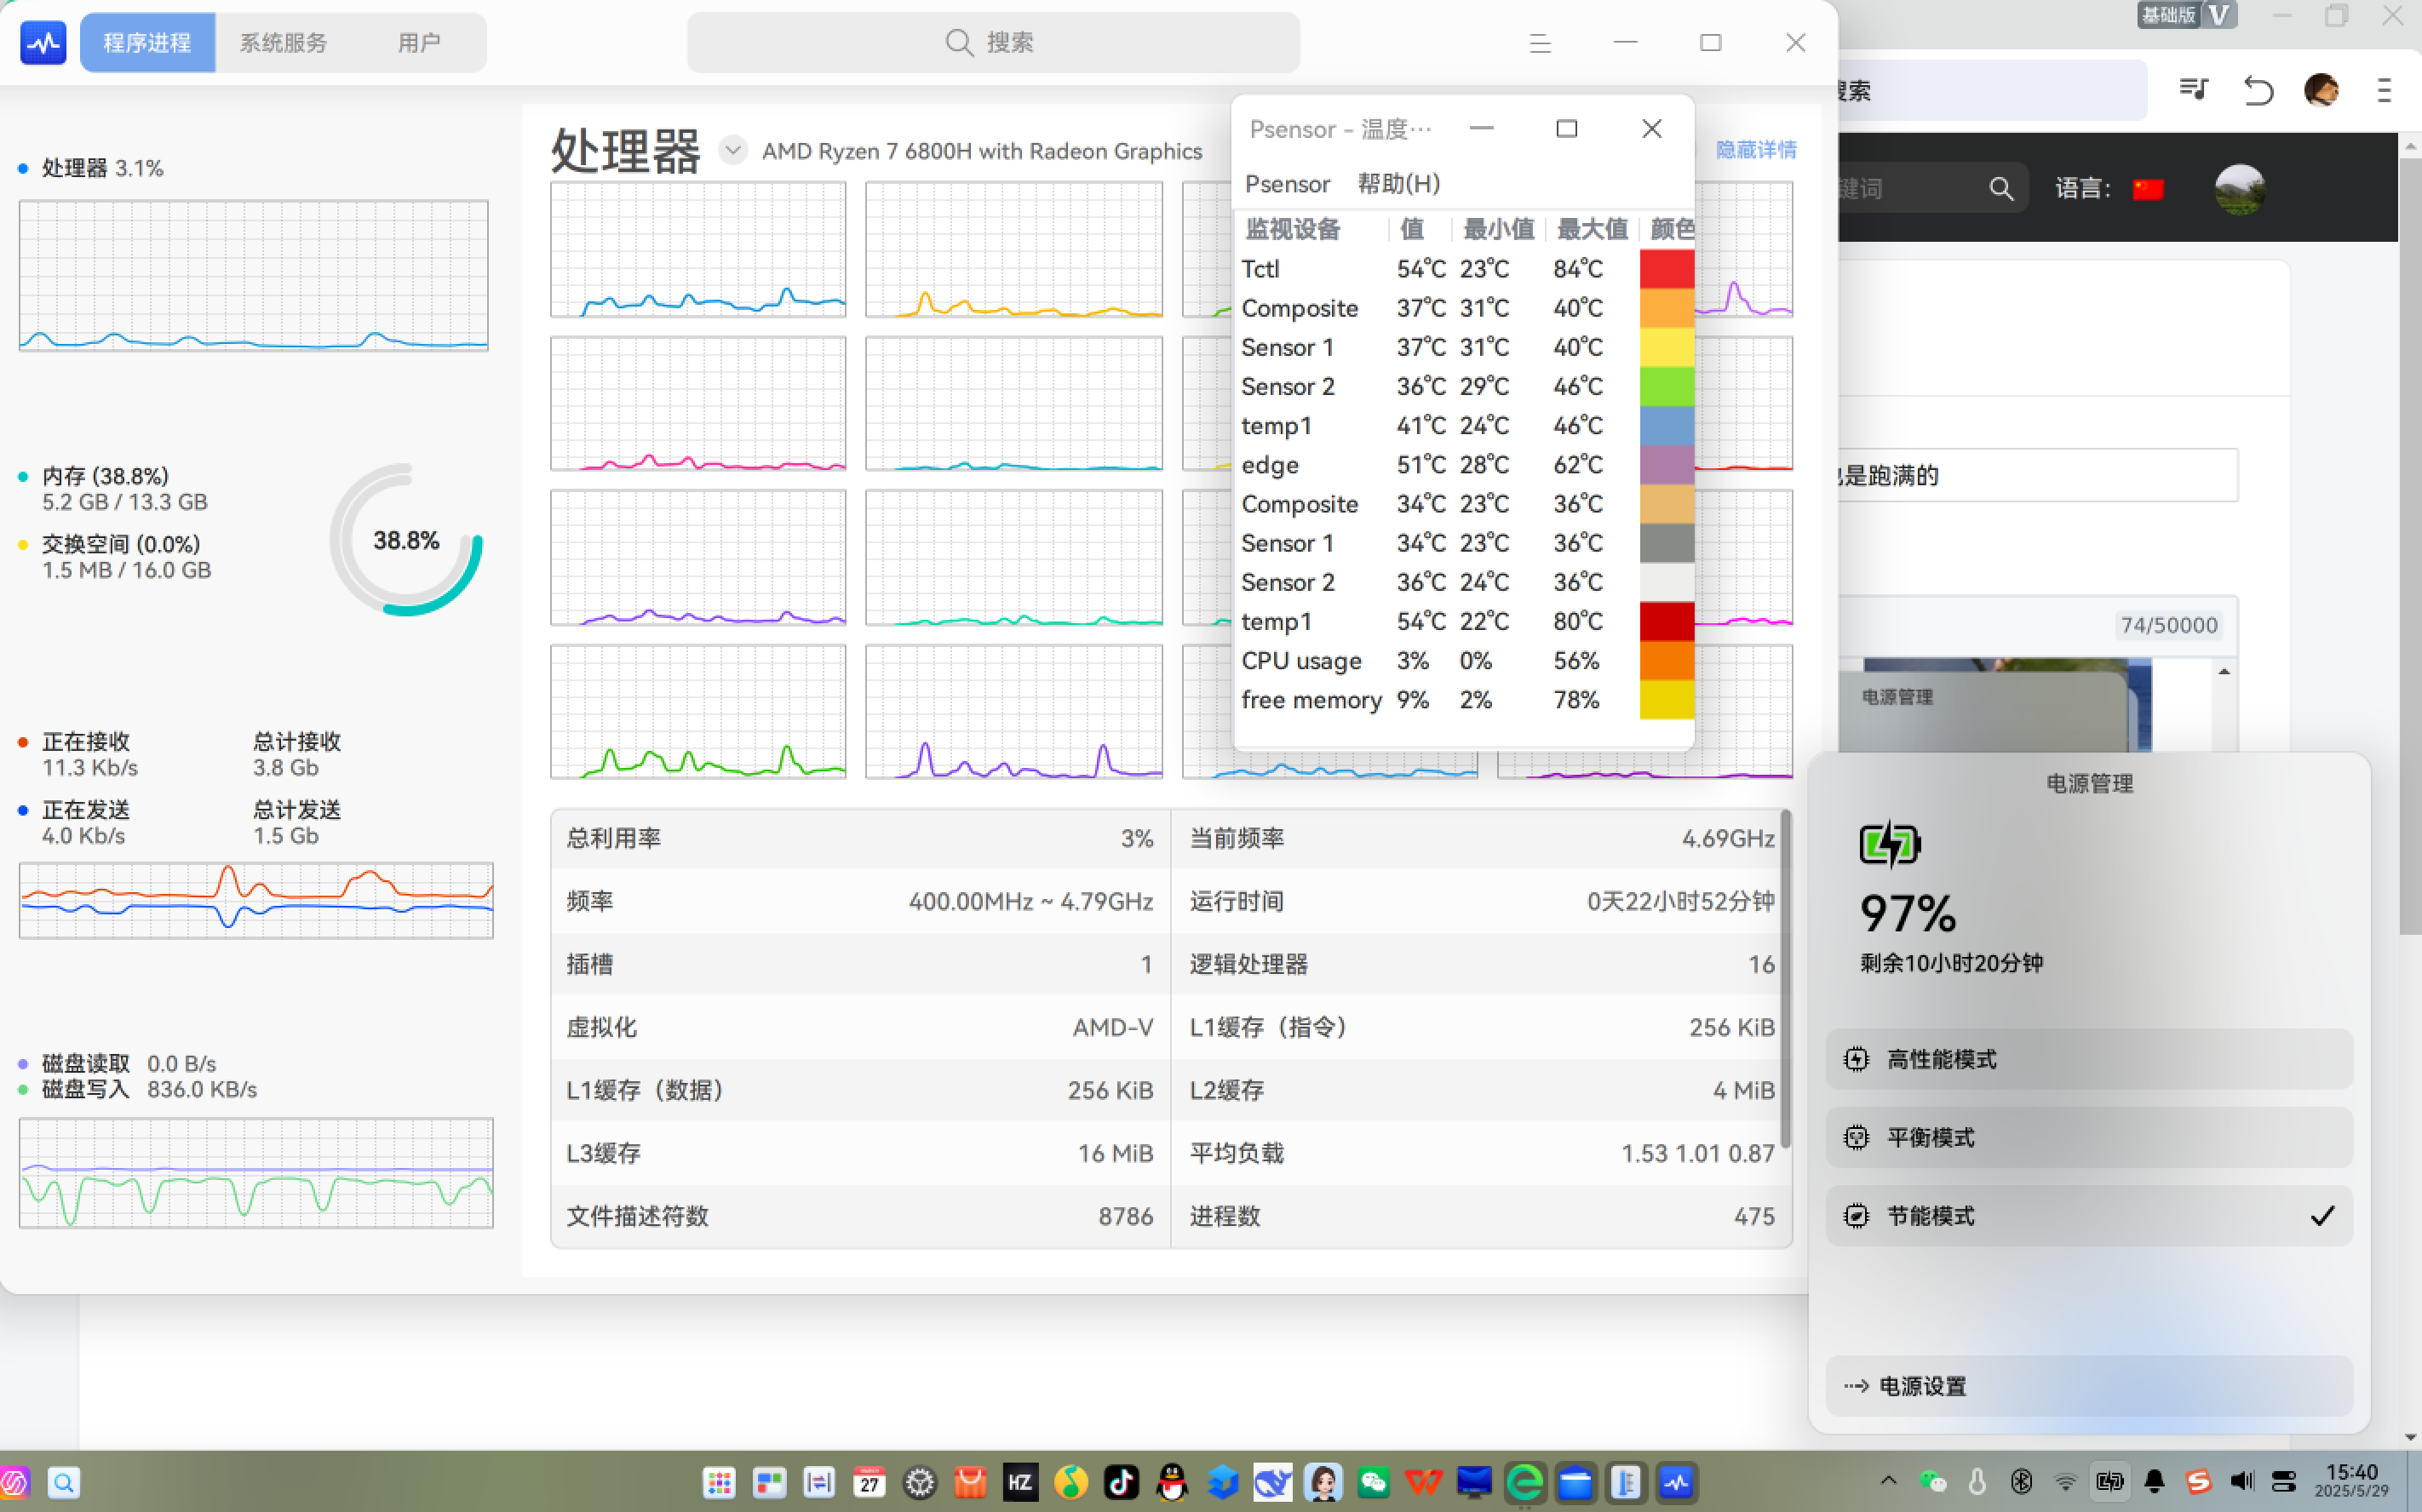Select the 程序进程 tab button
This screenshot has width=2422, height=1512.
[x=147, y=43]
